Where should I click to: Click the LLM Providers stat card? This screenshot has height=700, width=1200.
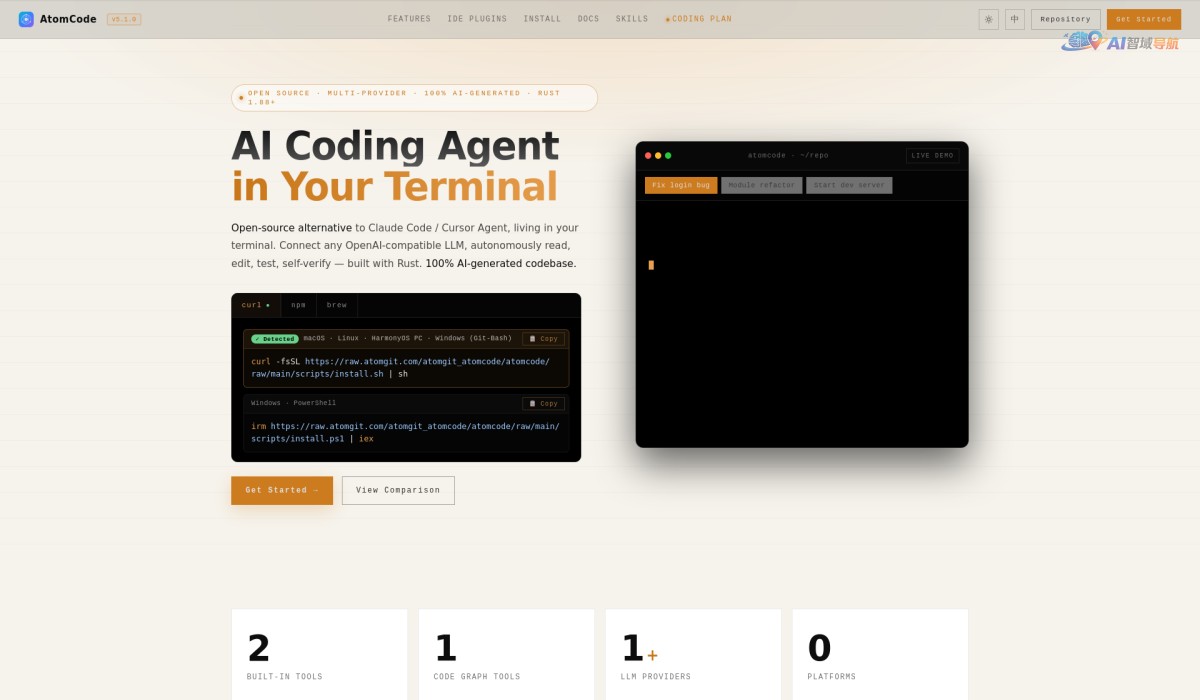[693, 654]
